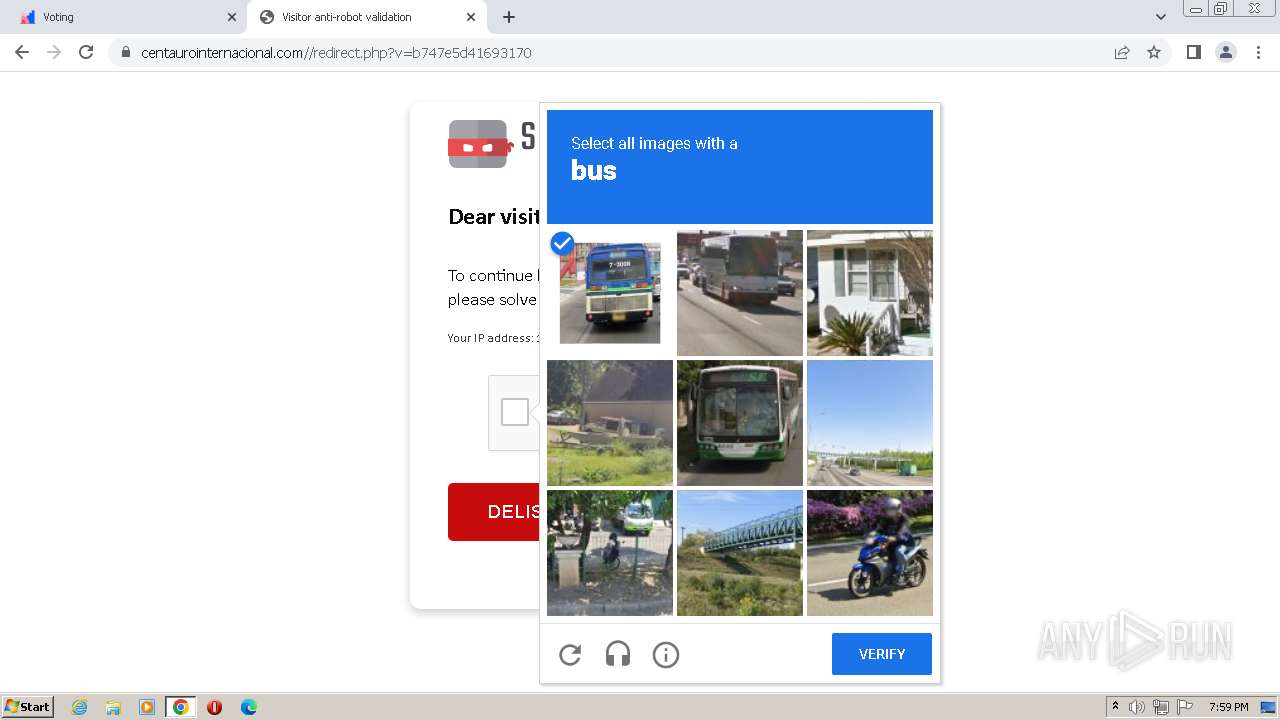Screen dimensions: 1280x720
Task: Click Chrome icon in taskbar
Action: point(181,707)
